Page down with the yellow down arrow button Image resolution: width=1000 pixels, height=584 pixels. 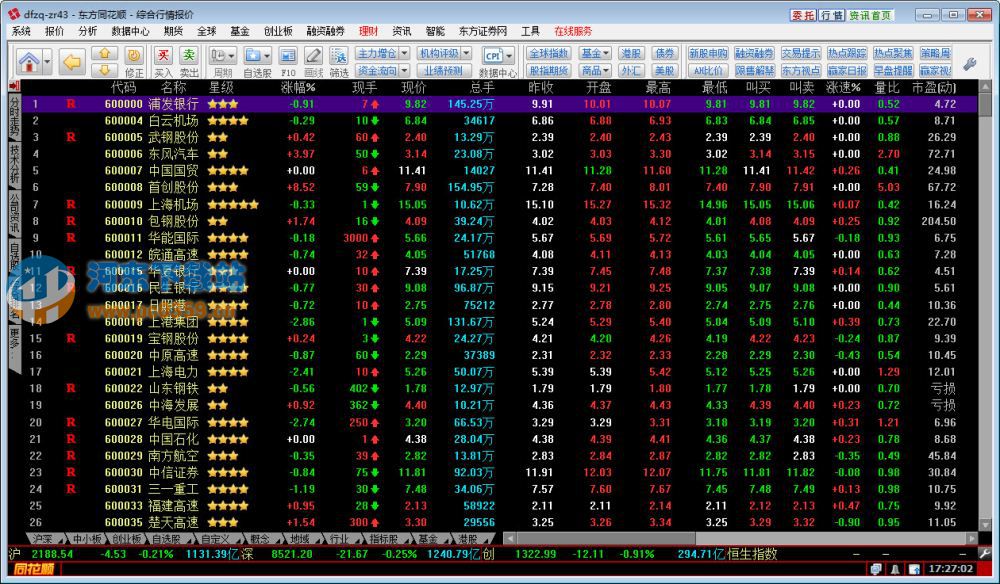[x=105, y=69]
